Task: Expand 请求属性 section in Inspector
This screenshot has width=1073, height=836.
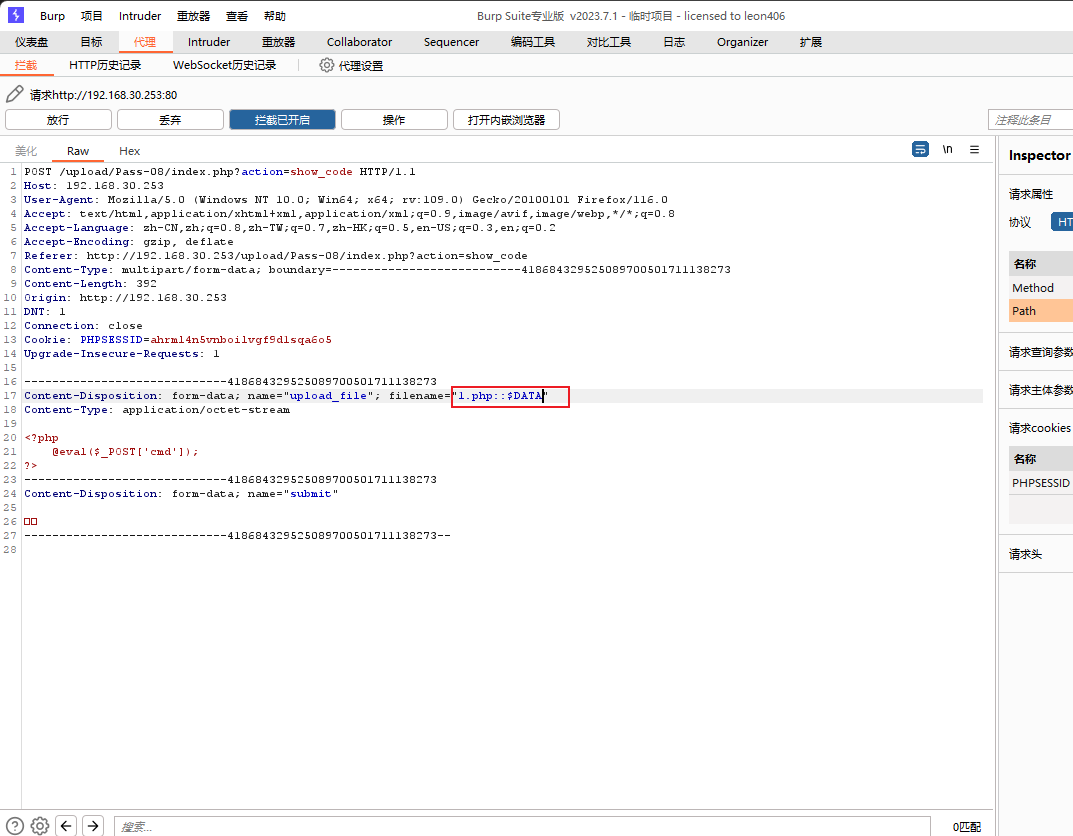Action: click(x=1031, y=194)
